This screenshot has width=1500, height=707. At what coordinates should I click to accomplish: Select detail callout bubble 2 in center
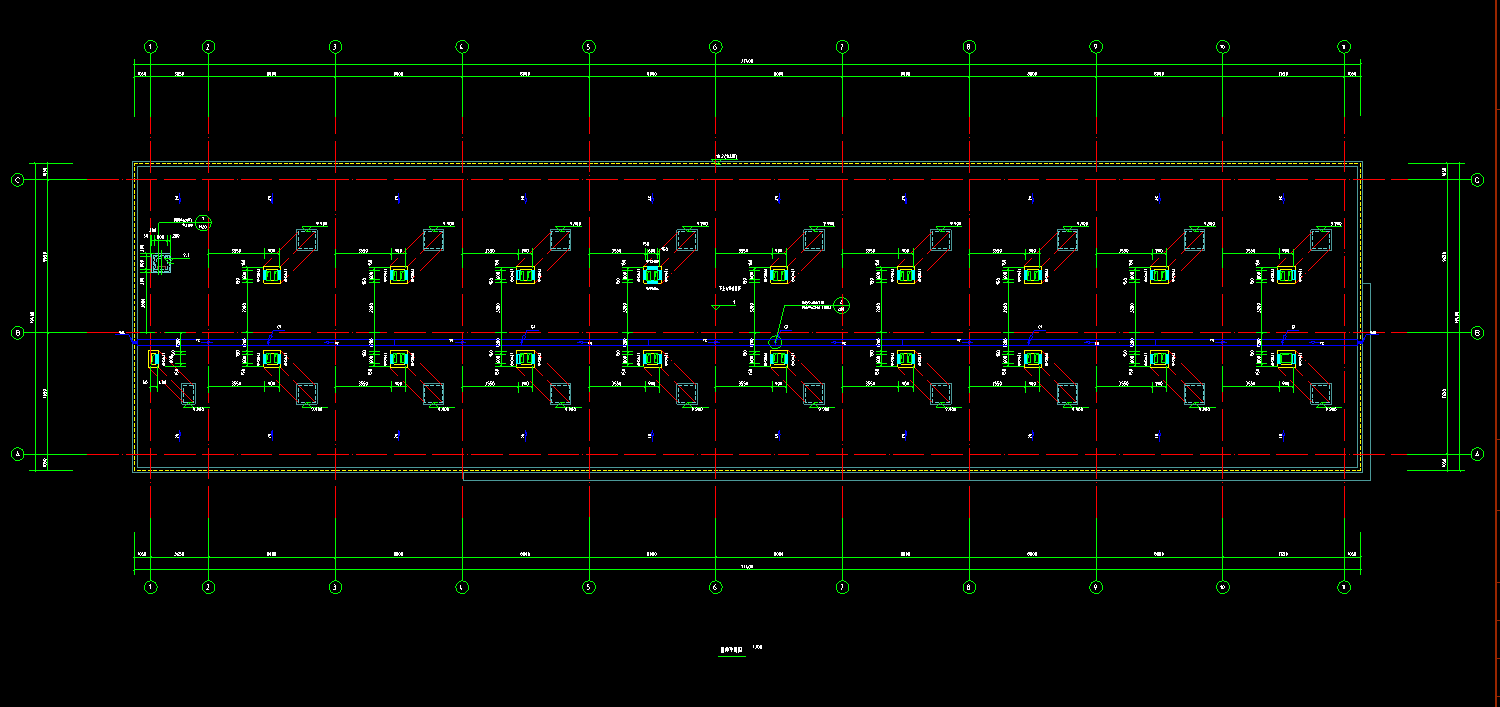point(842,304)
